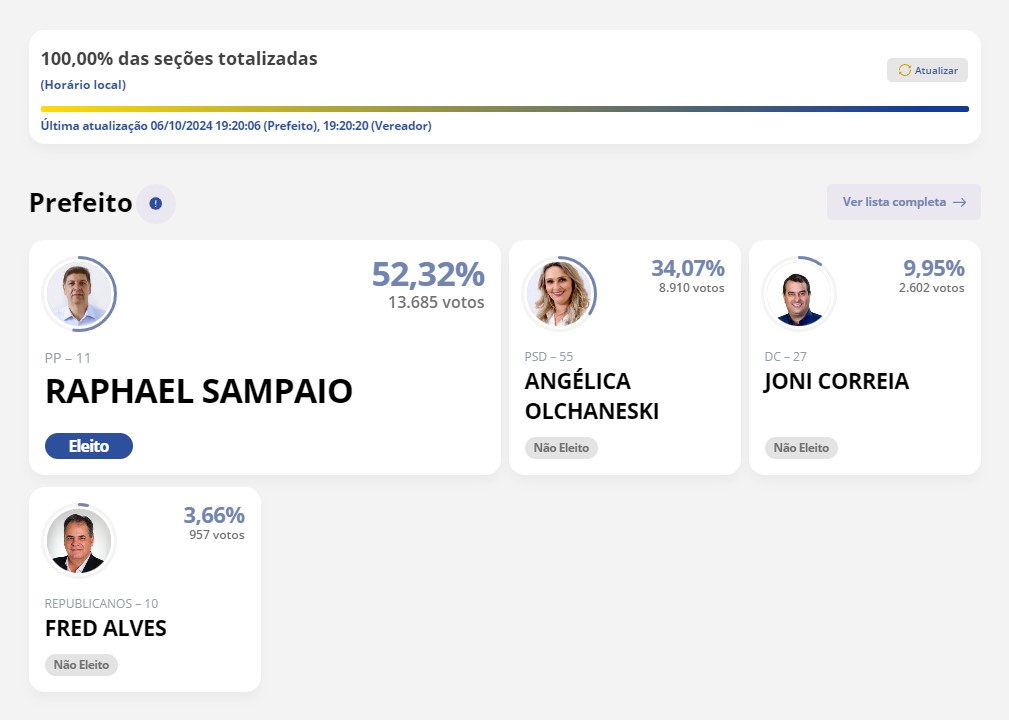Click Não Eleito badge under Angélica Olchaneski
The image size is (1009, 720).
(561, 448)
